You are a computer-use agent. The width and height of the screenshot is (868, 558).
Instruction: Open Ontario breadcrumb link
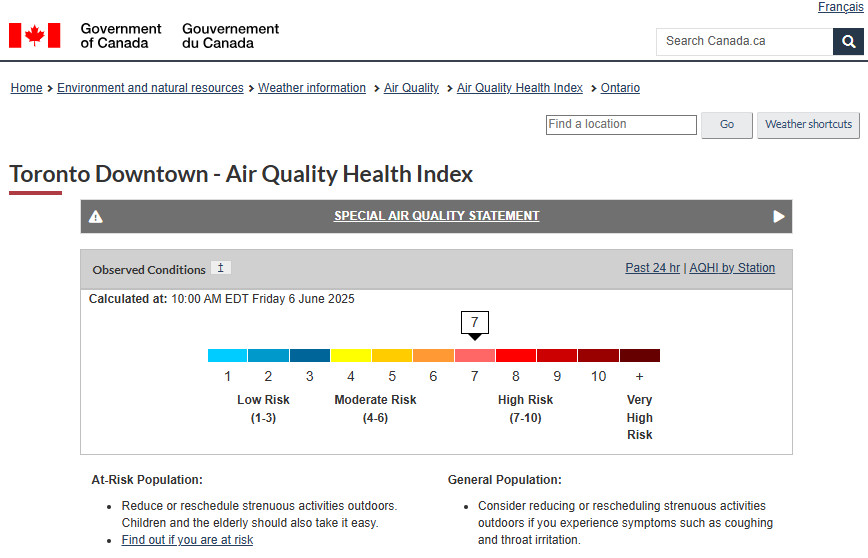click(x=620, y=87)
